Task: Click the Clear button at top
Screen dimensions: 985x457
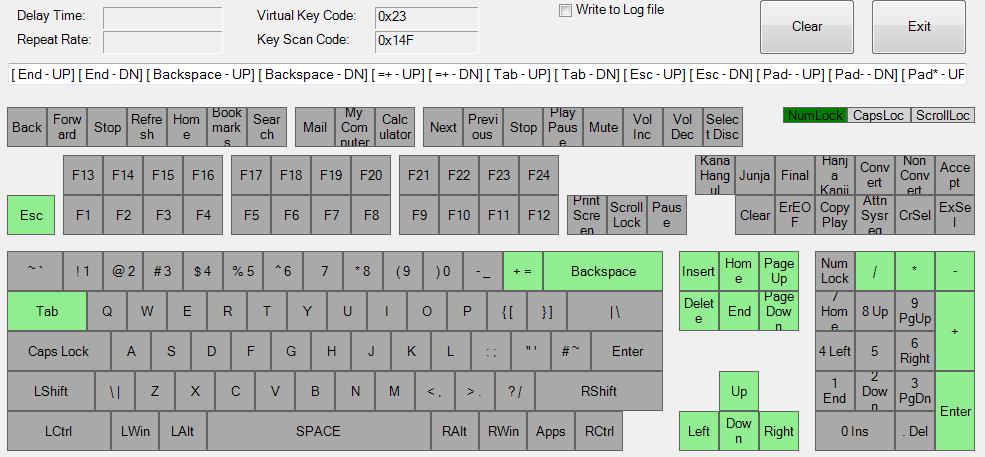Action: [807, 26]
